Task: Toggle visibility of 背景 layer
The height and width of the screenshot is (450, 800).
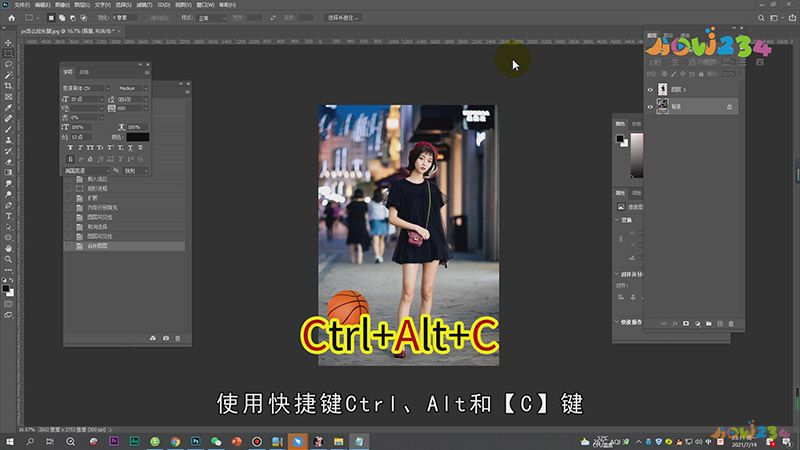Action: coord(650,107)
